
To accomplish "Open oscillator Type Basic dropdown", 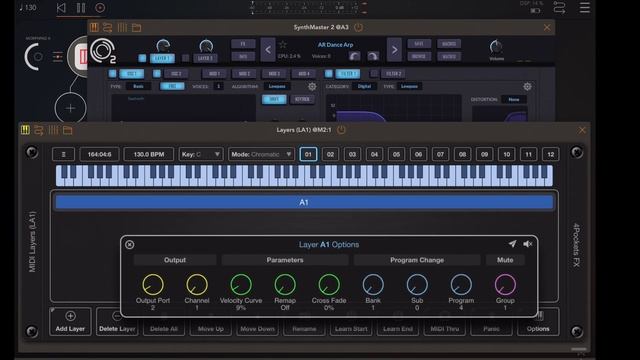I will [138, 86].
